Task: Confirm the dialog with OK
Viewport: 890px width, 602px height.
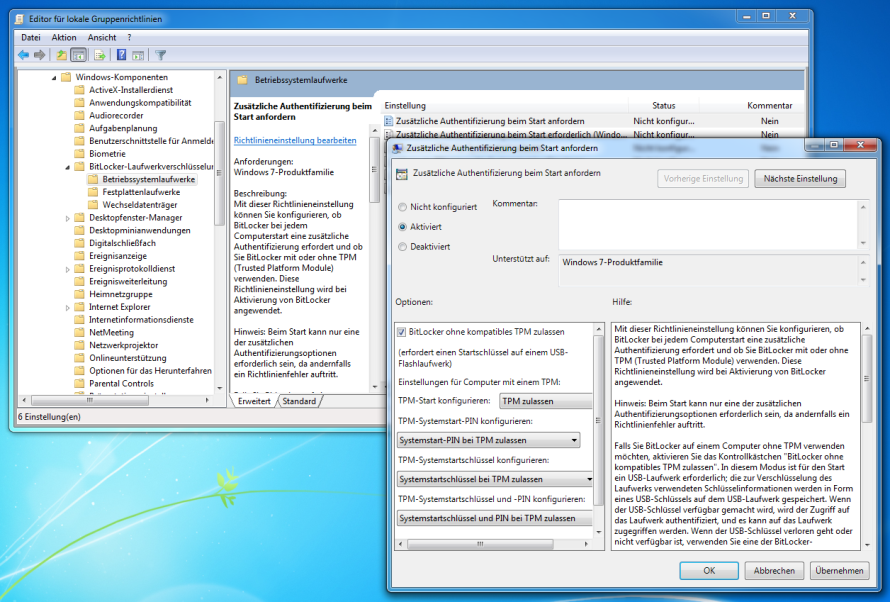Action: pyautogui.click(x=709, y=571)
